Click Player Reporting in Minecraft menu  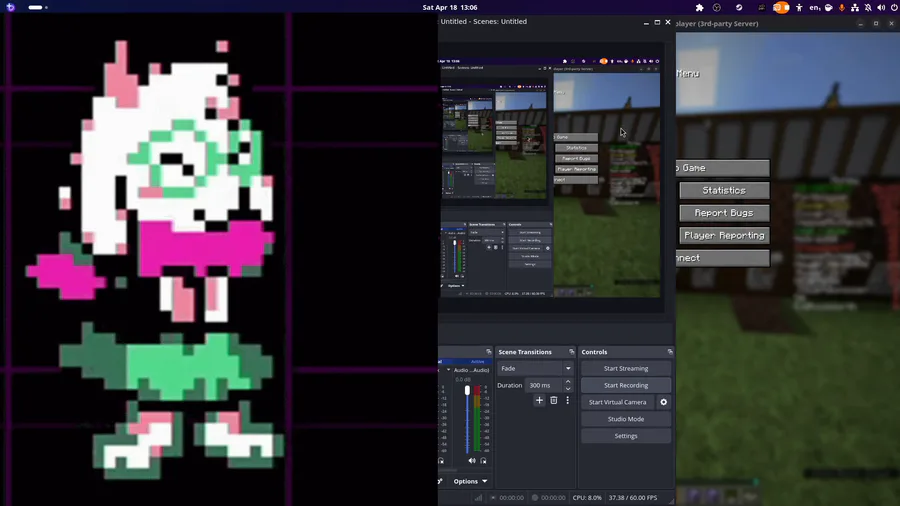click(x=724, y=235)
